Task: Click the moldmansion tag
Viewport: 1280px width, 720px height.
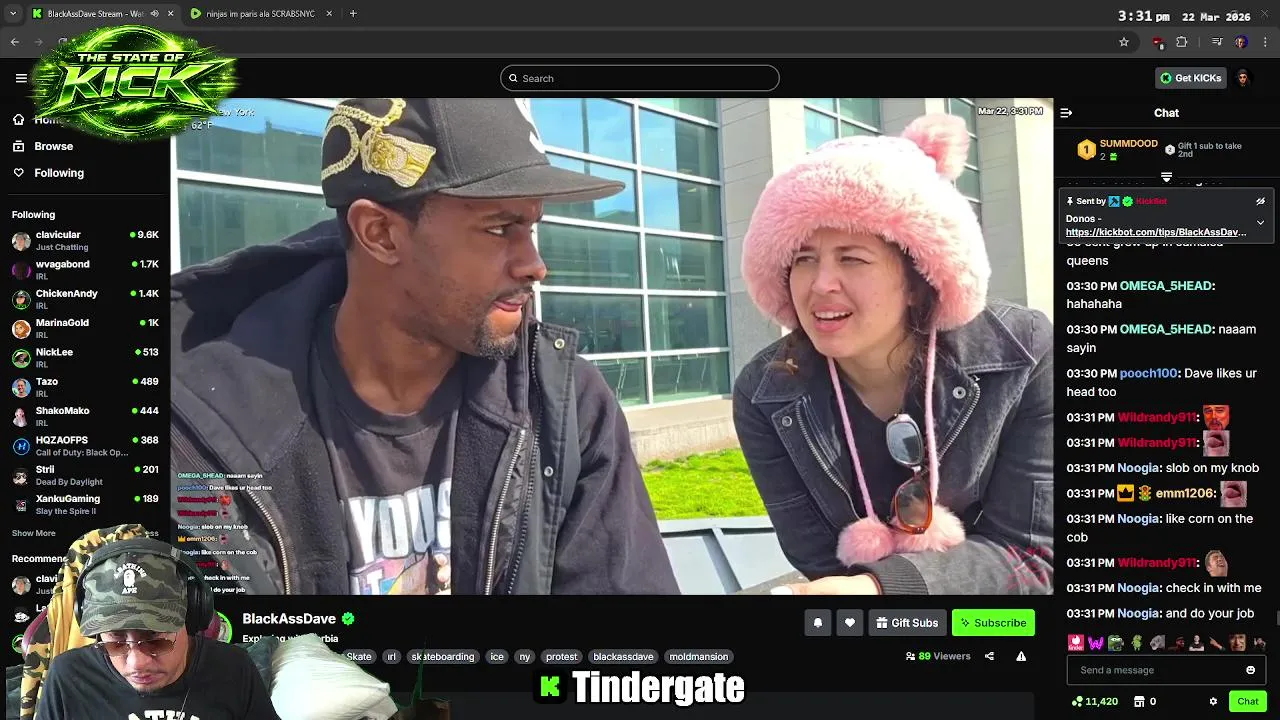Action: 699,657
